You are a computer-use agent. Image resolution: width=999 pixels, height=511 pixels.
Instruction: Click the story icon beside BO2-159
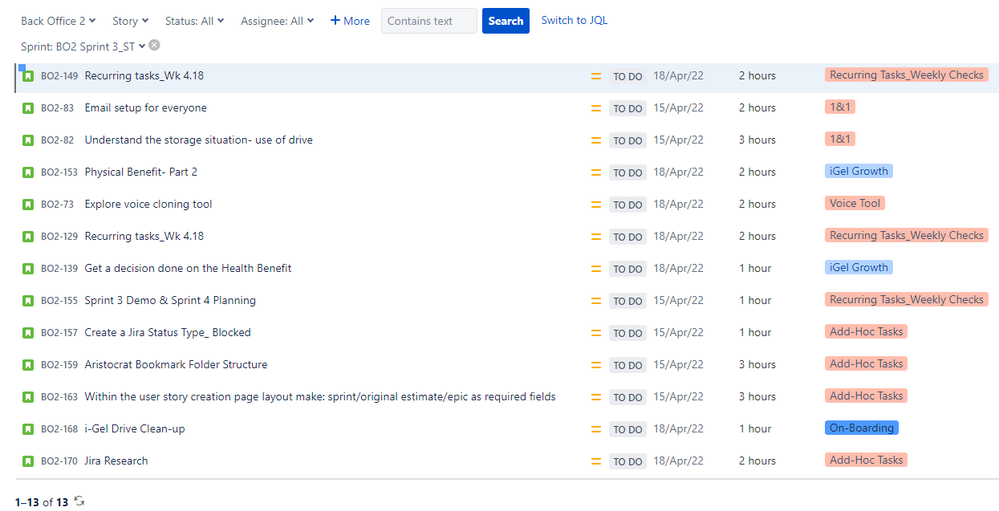[28, 365]
